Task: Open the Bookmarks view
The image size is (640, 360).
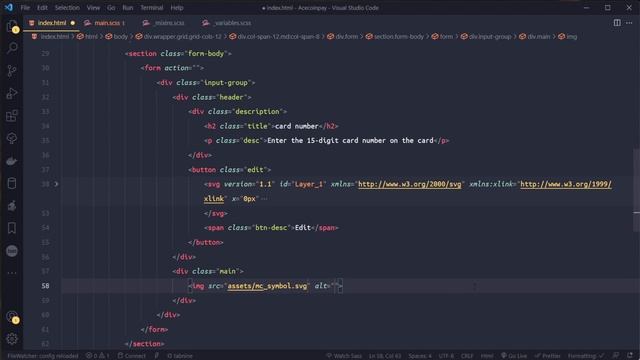Action: pyautogui.click(x=12, y=228)
